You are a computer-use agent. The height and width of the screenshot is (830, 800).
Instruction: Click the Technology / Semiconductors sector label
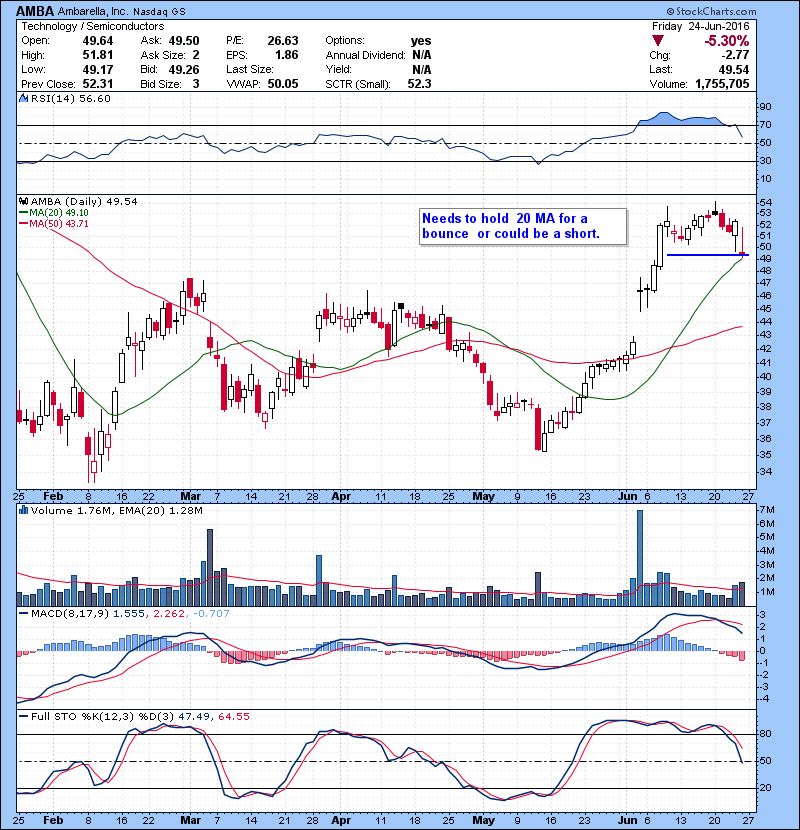[x=92, y=26]
